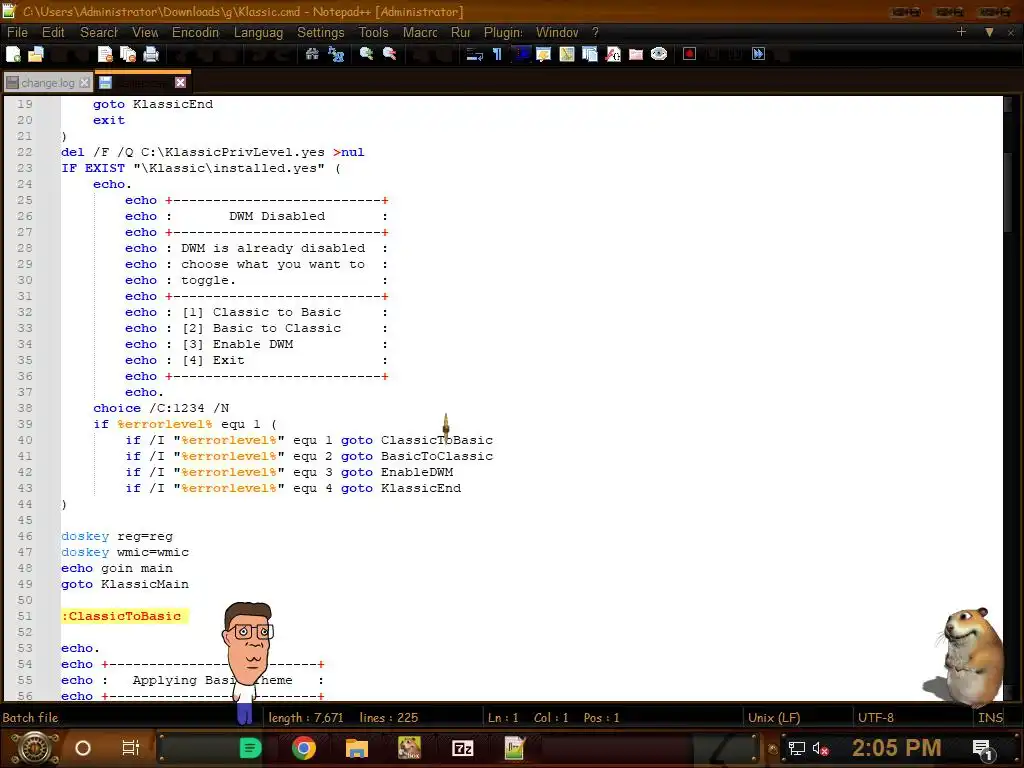Image resolution: width=1024 pixels, height=768 pixels.
Task: Open the Edit menu
Action: pyautogui.click(x=53, y=33)
